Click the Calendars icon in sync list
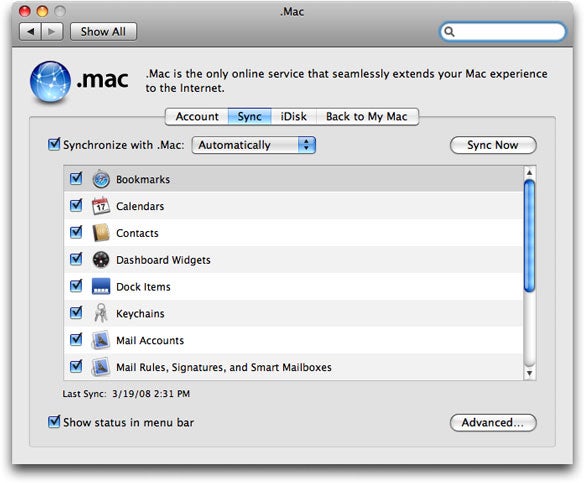This screenshot has height=483, width=584. click(x=101, y=206)
